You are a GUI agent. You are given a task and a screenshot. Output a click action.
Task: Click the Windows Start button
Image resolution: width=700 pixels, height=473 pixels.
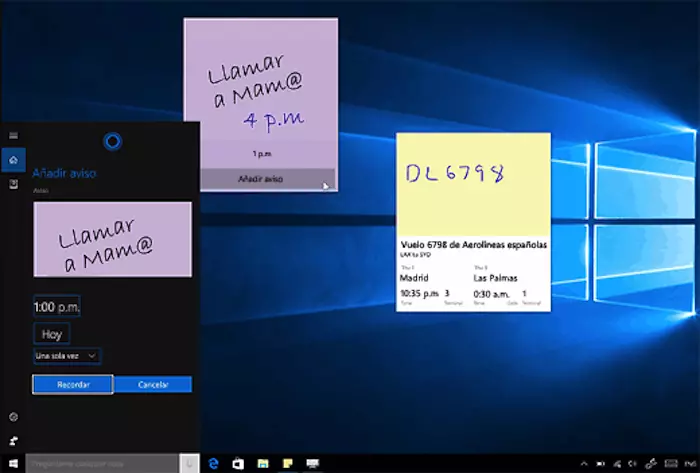13,463
